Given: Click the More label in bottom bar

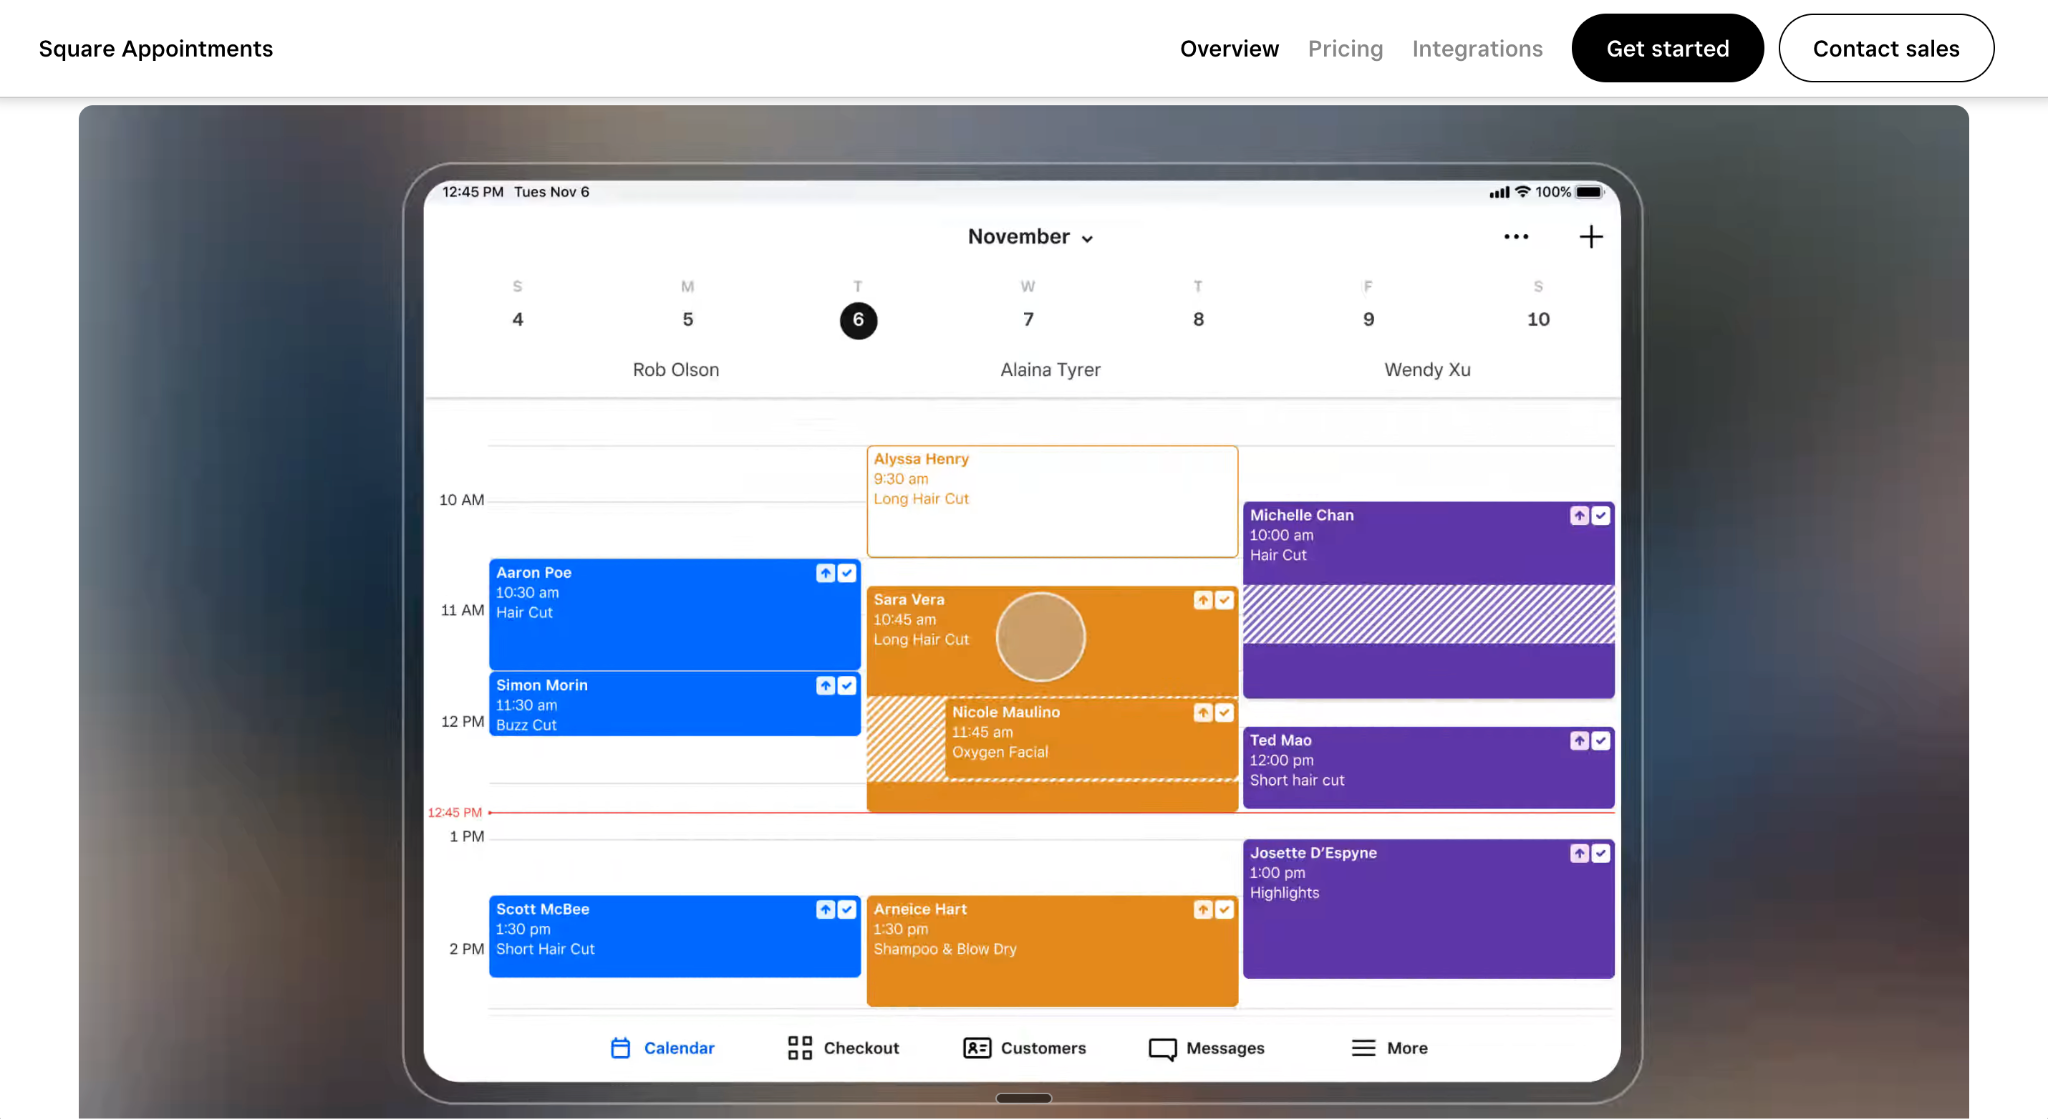Looking at the screenshot, I should 1407,1048.
